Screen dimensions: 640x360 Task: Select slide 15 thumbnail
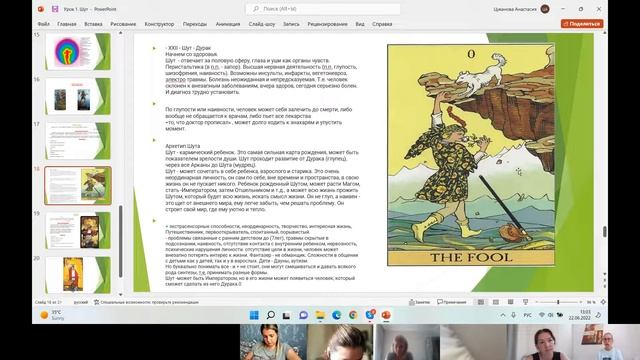click(x=78, y=52)
